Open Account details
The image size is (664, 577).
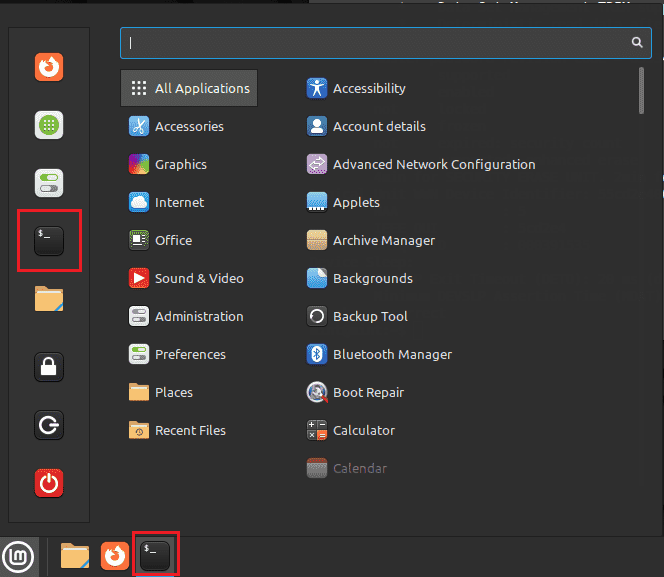(366, 126)
